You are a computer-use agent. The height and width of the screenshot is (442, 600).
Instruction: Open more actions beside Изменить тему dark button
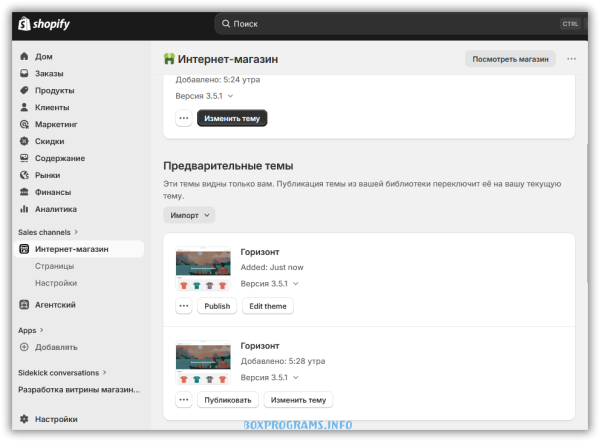[x=184, y=118]
